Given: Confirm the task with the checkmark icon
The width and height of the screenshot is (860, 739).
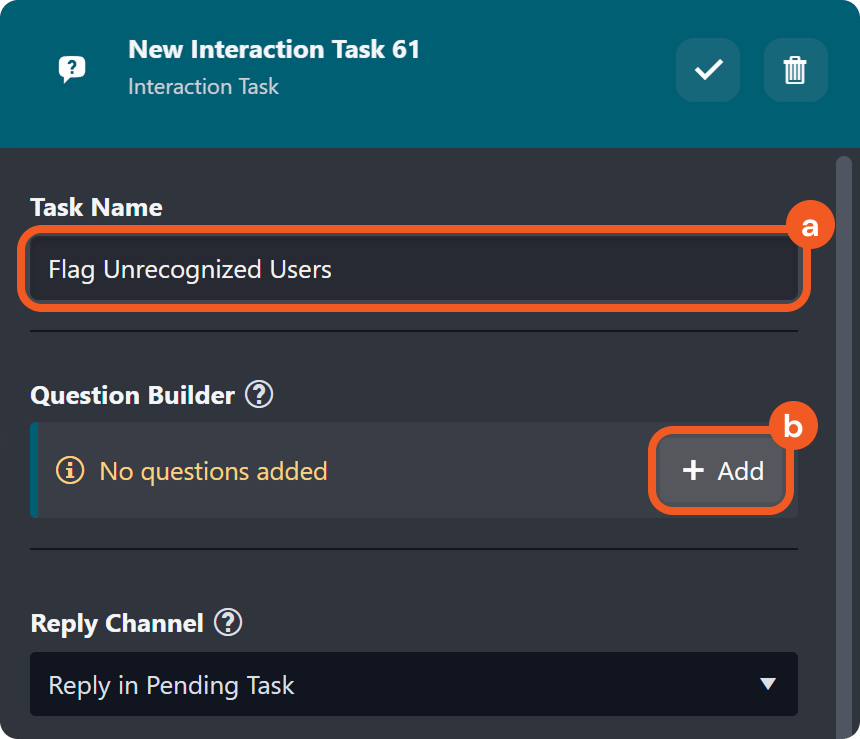Looking at the screenshot, I should pos(708,70).
